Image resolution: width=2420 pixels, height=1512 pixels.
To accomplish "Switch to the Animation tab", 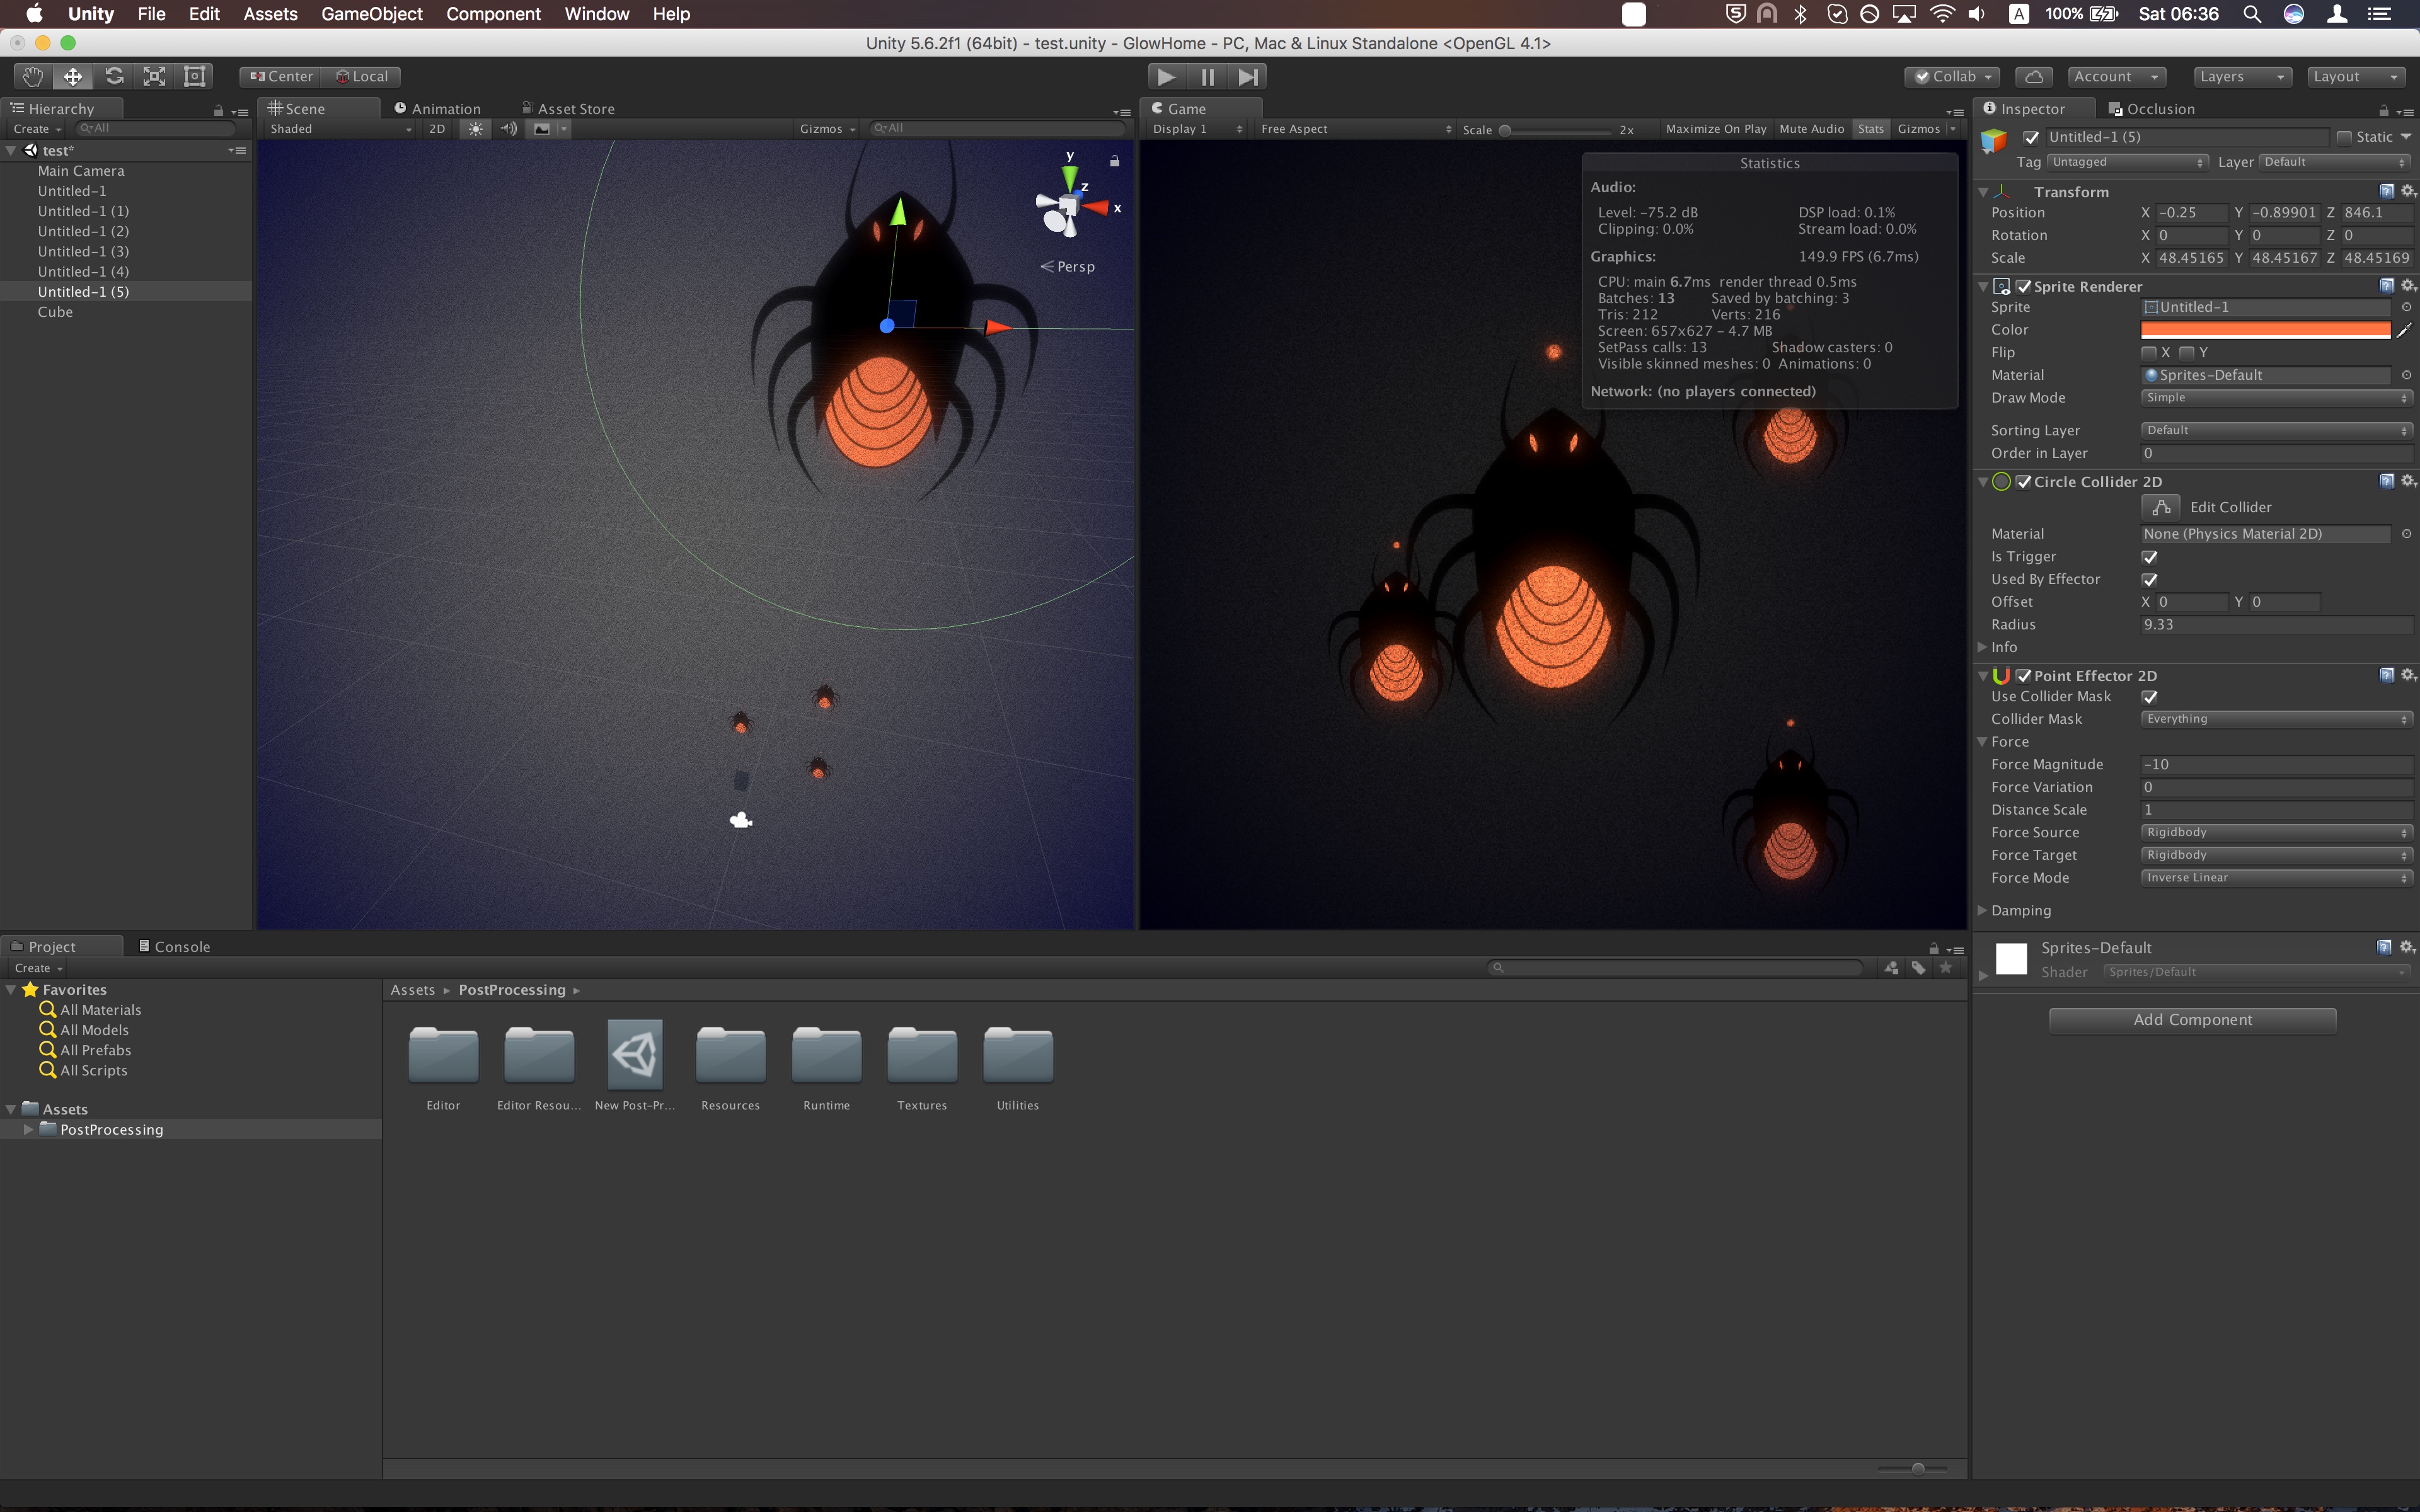I will [x=437, y=108].
